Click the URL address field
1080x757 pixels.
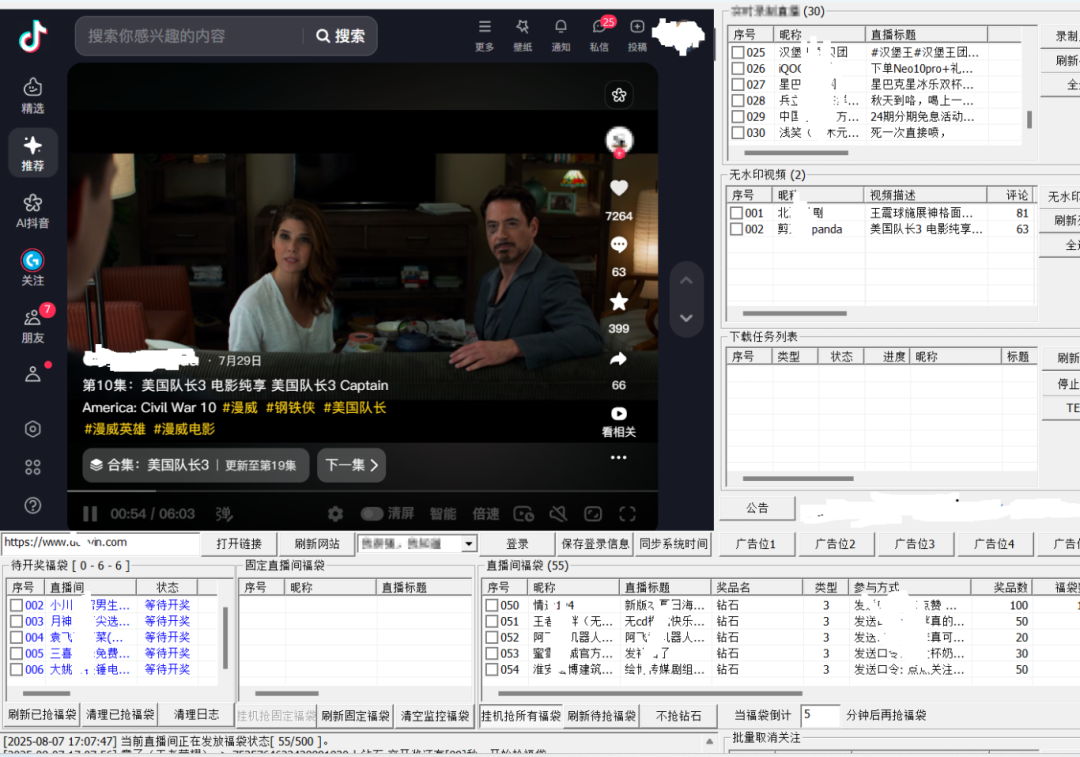pos(101,543)
